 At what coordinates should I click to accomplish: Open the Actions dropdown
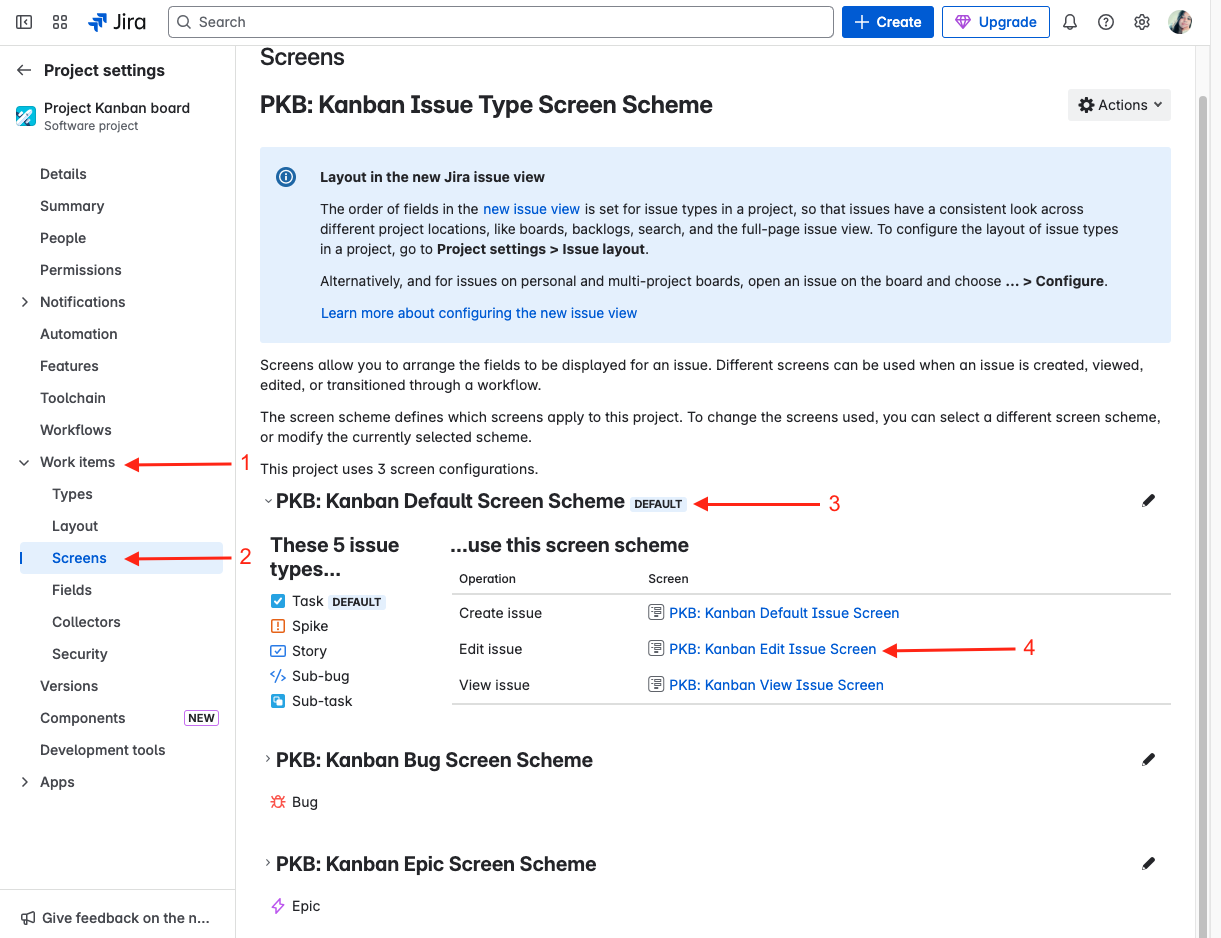coord(1119,105)
